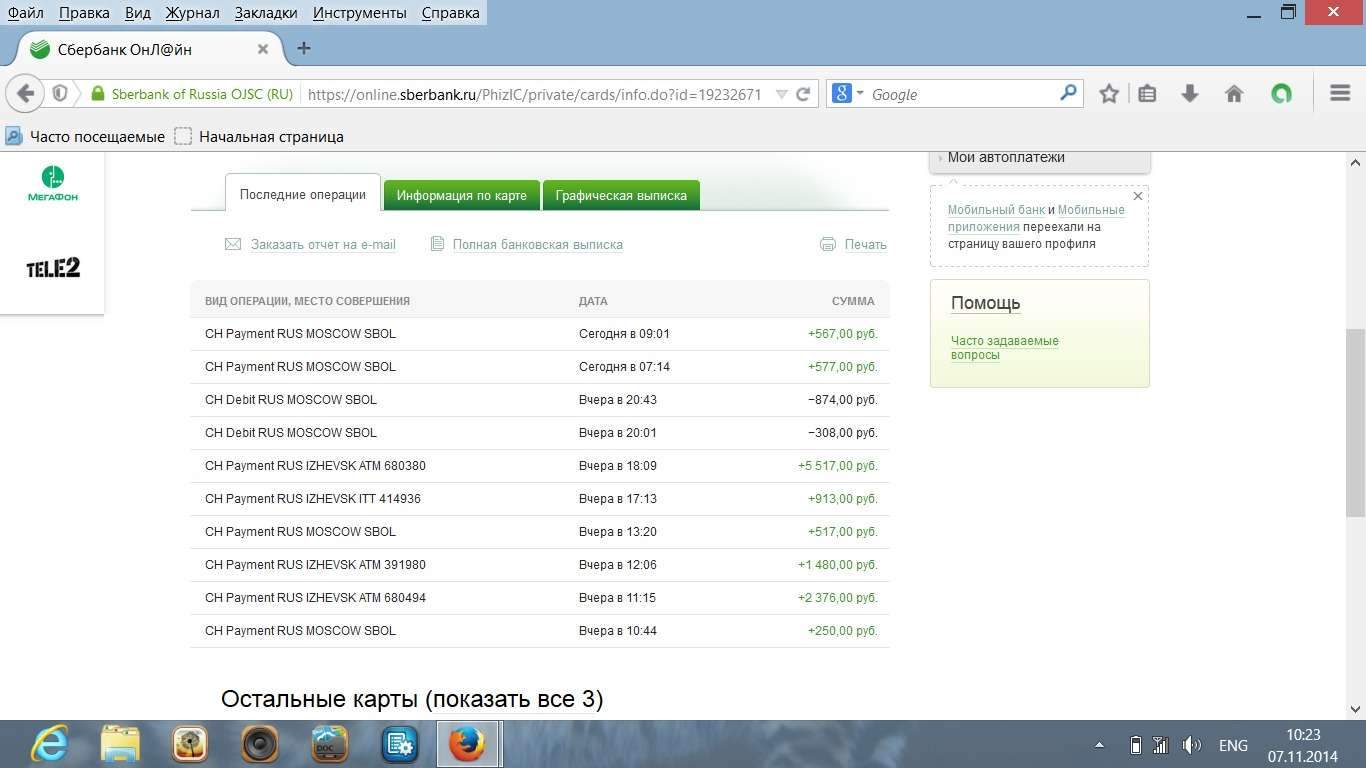This screenshot has width=1366, height=768.
Task: Open the Вид menu
Action: coord(138,13)
